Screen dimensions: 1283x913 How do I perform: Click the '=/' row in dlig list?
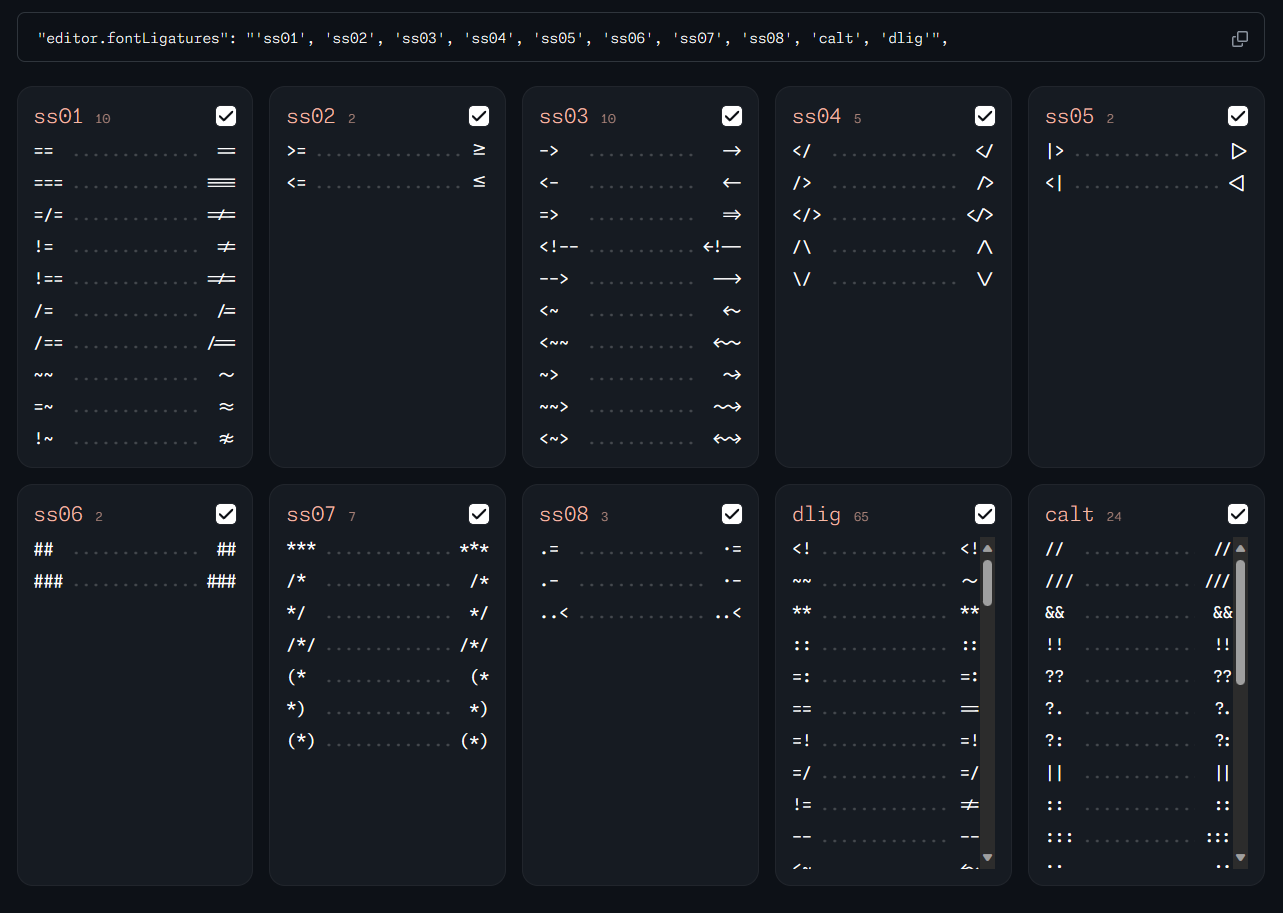tap(886, 773)
